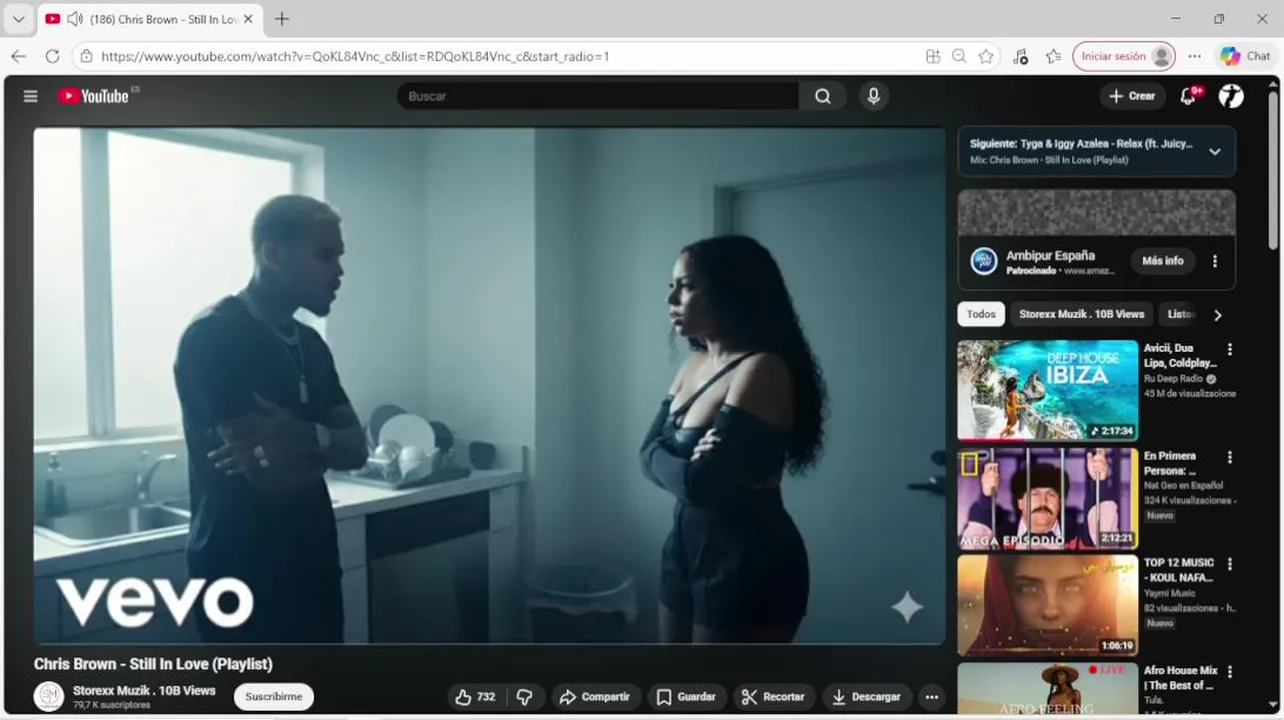
Task: Open options for Afro House Mix video
Action: 1230,672
